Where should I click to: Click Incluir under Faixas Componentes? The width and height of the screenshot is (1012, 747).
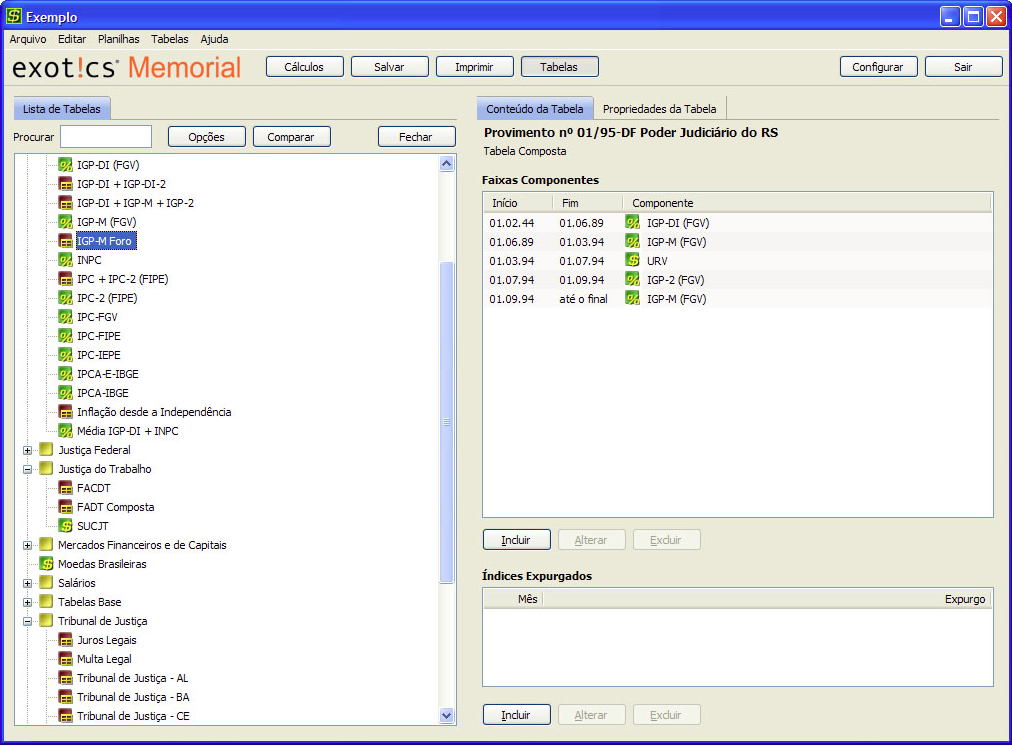pos(516,540)
